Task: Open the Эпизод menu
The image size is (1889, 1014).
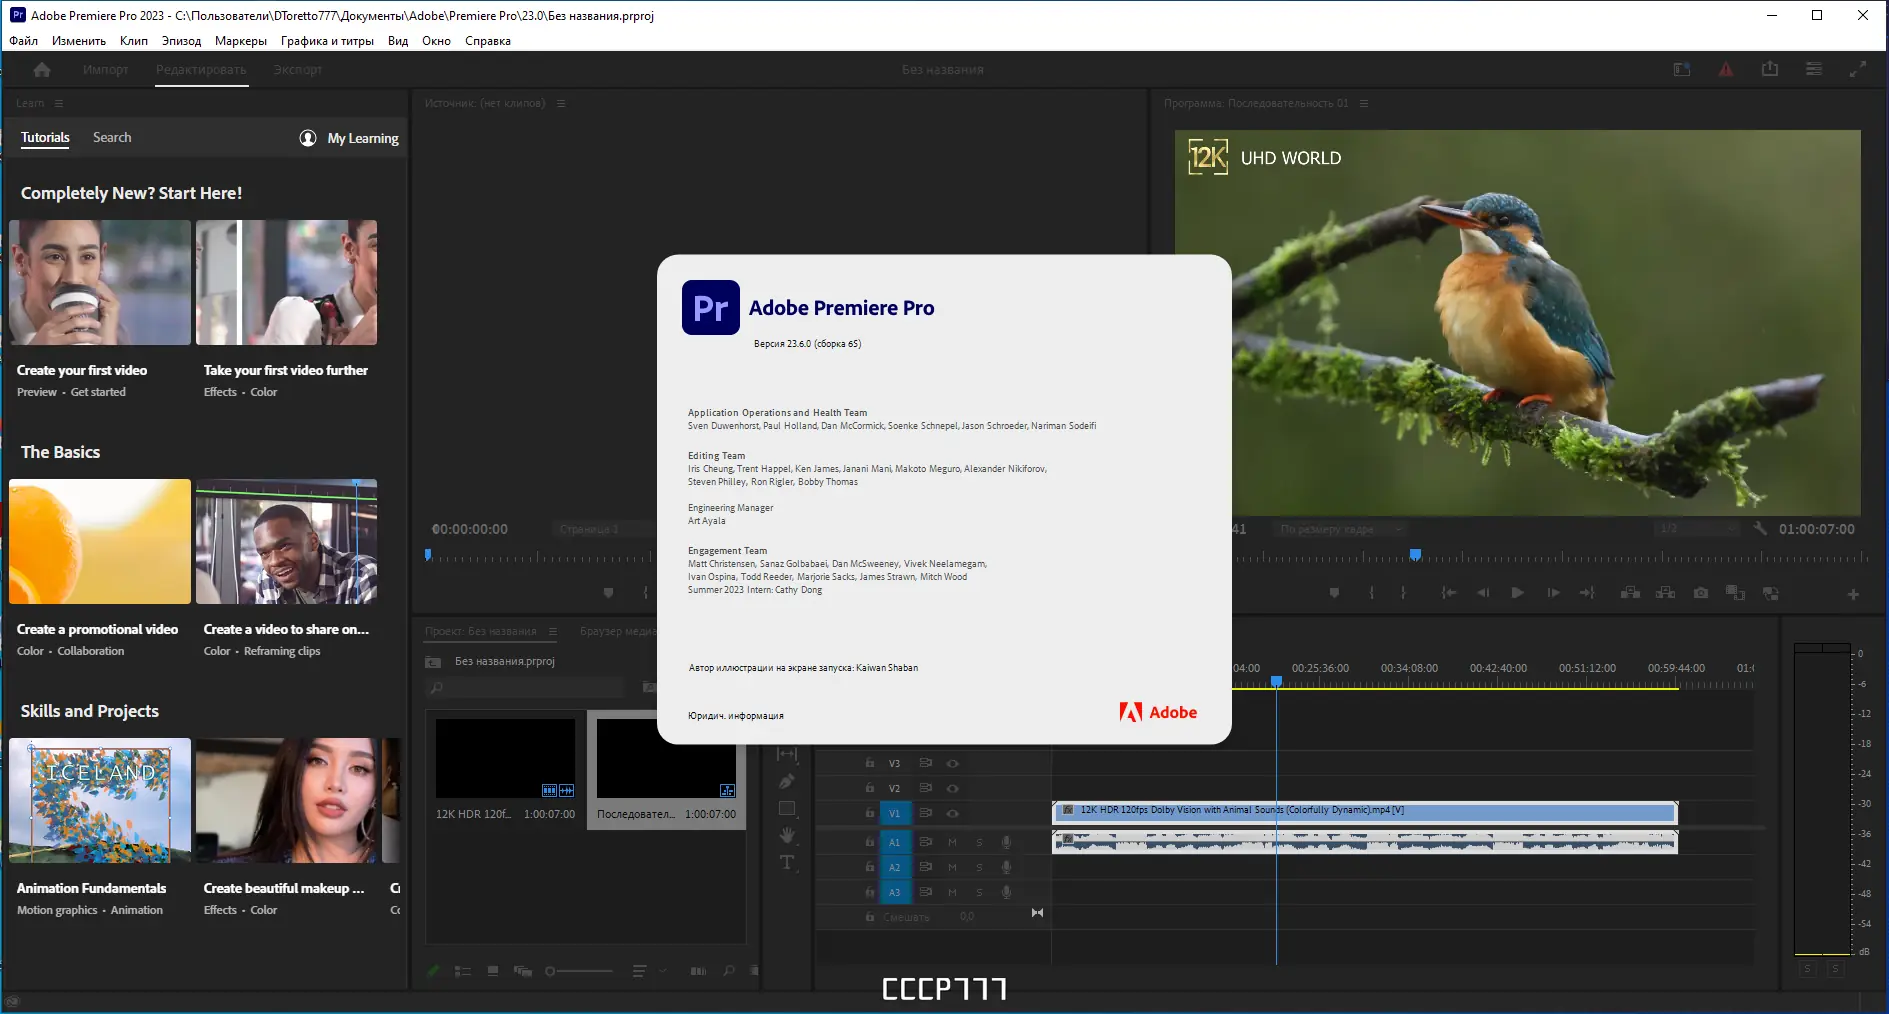Action: 182,41
